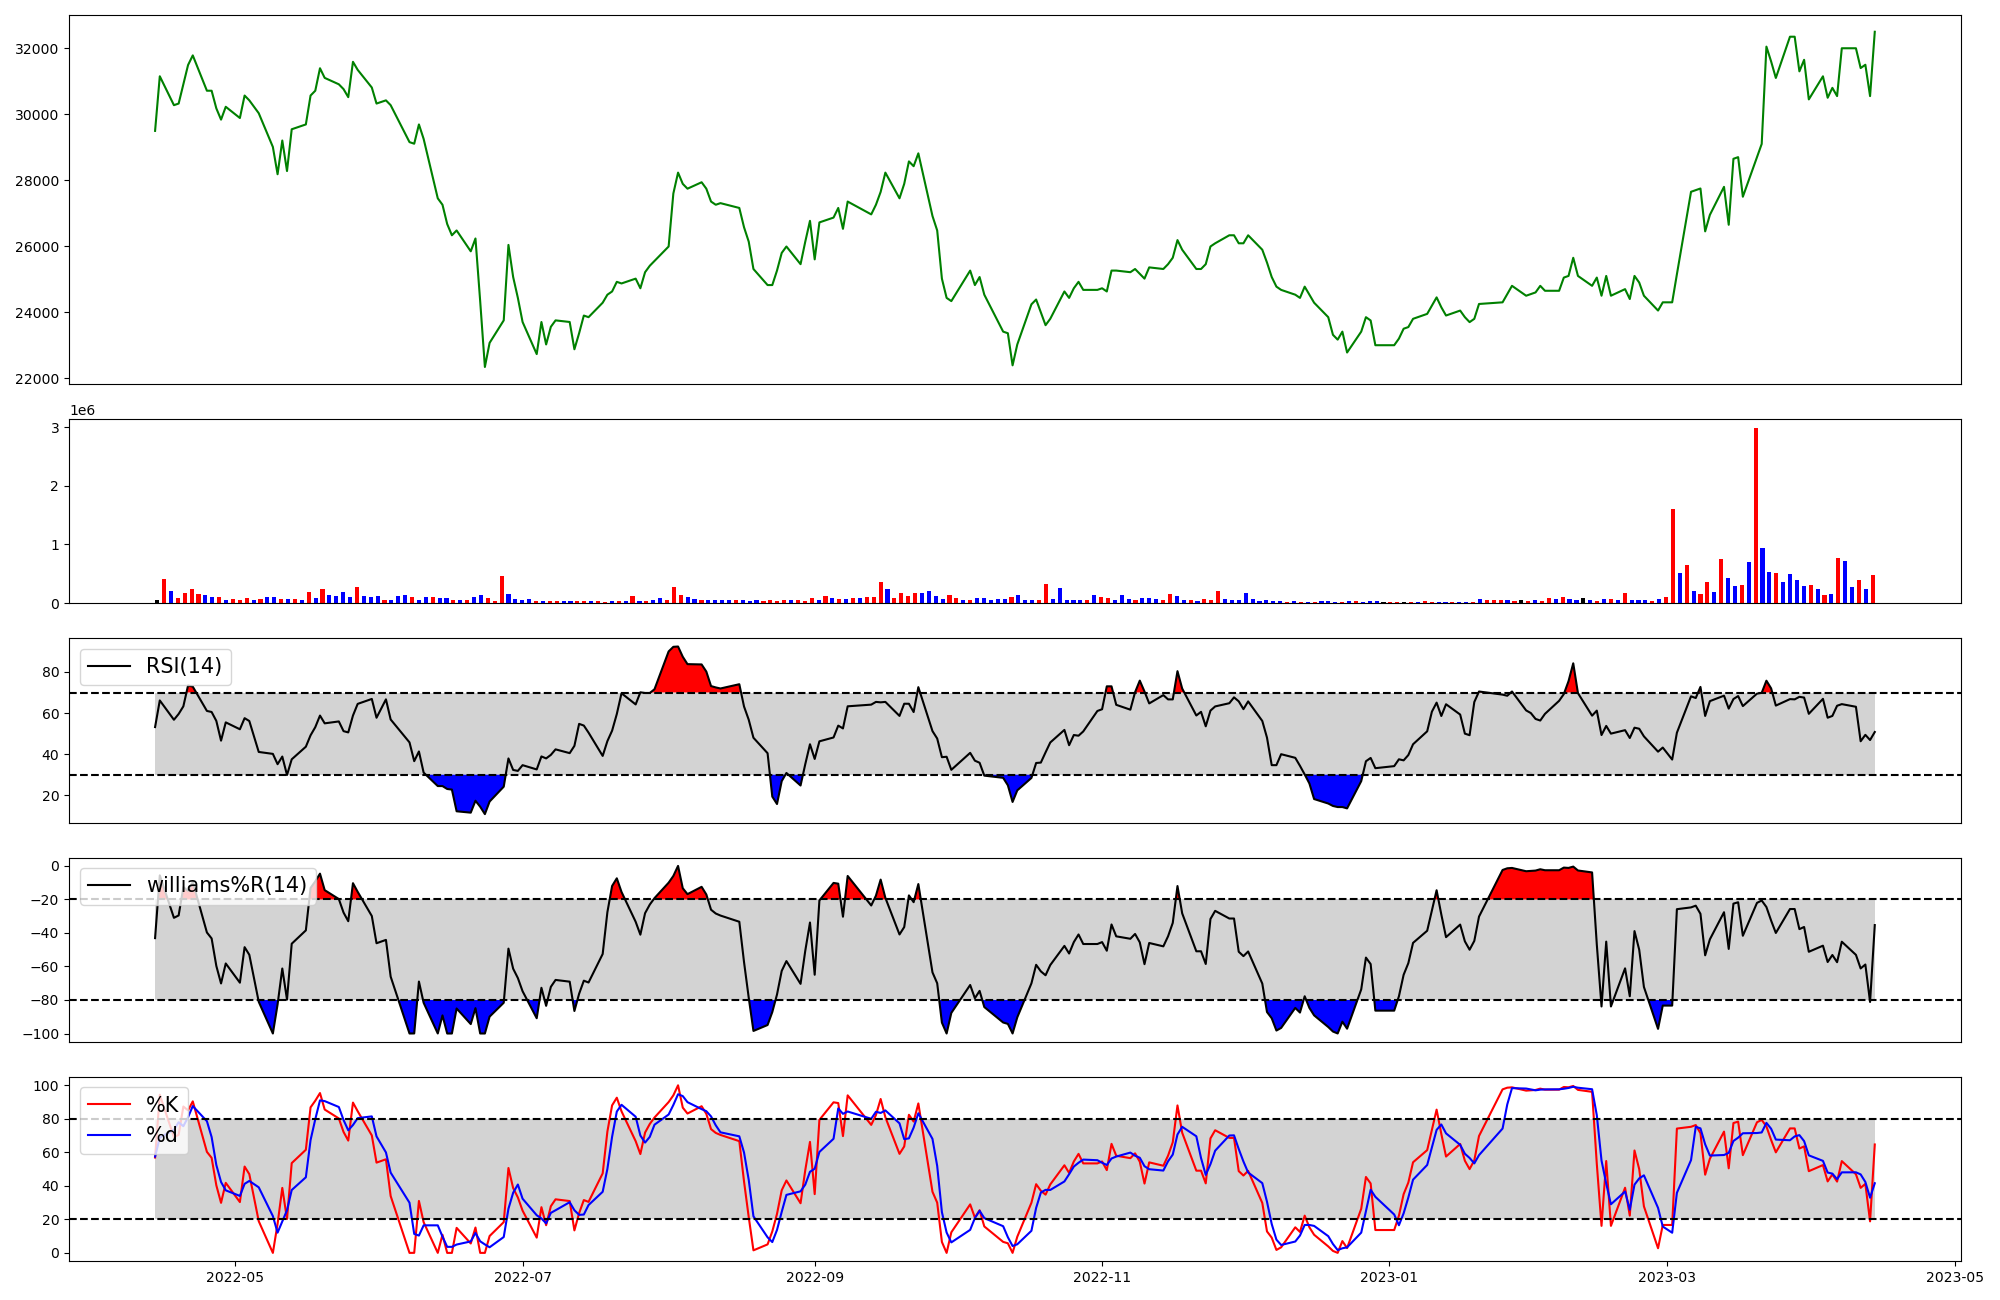Image resolution: width=2000 pixels, height=1300 pixels.
Task: Click the 2022-07 date tick label
Action: (x=523, y=1277)
